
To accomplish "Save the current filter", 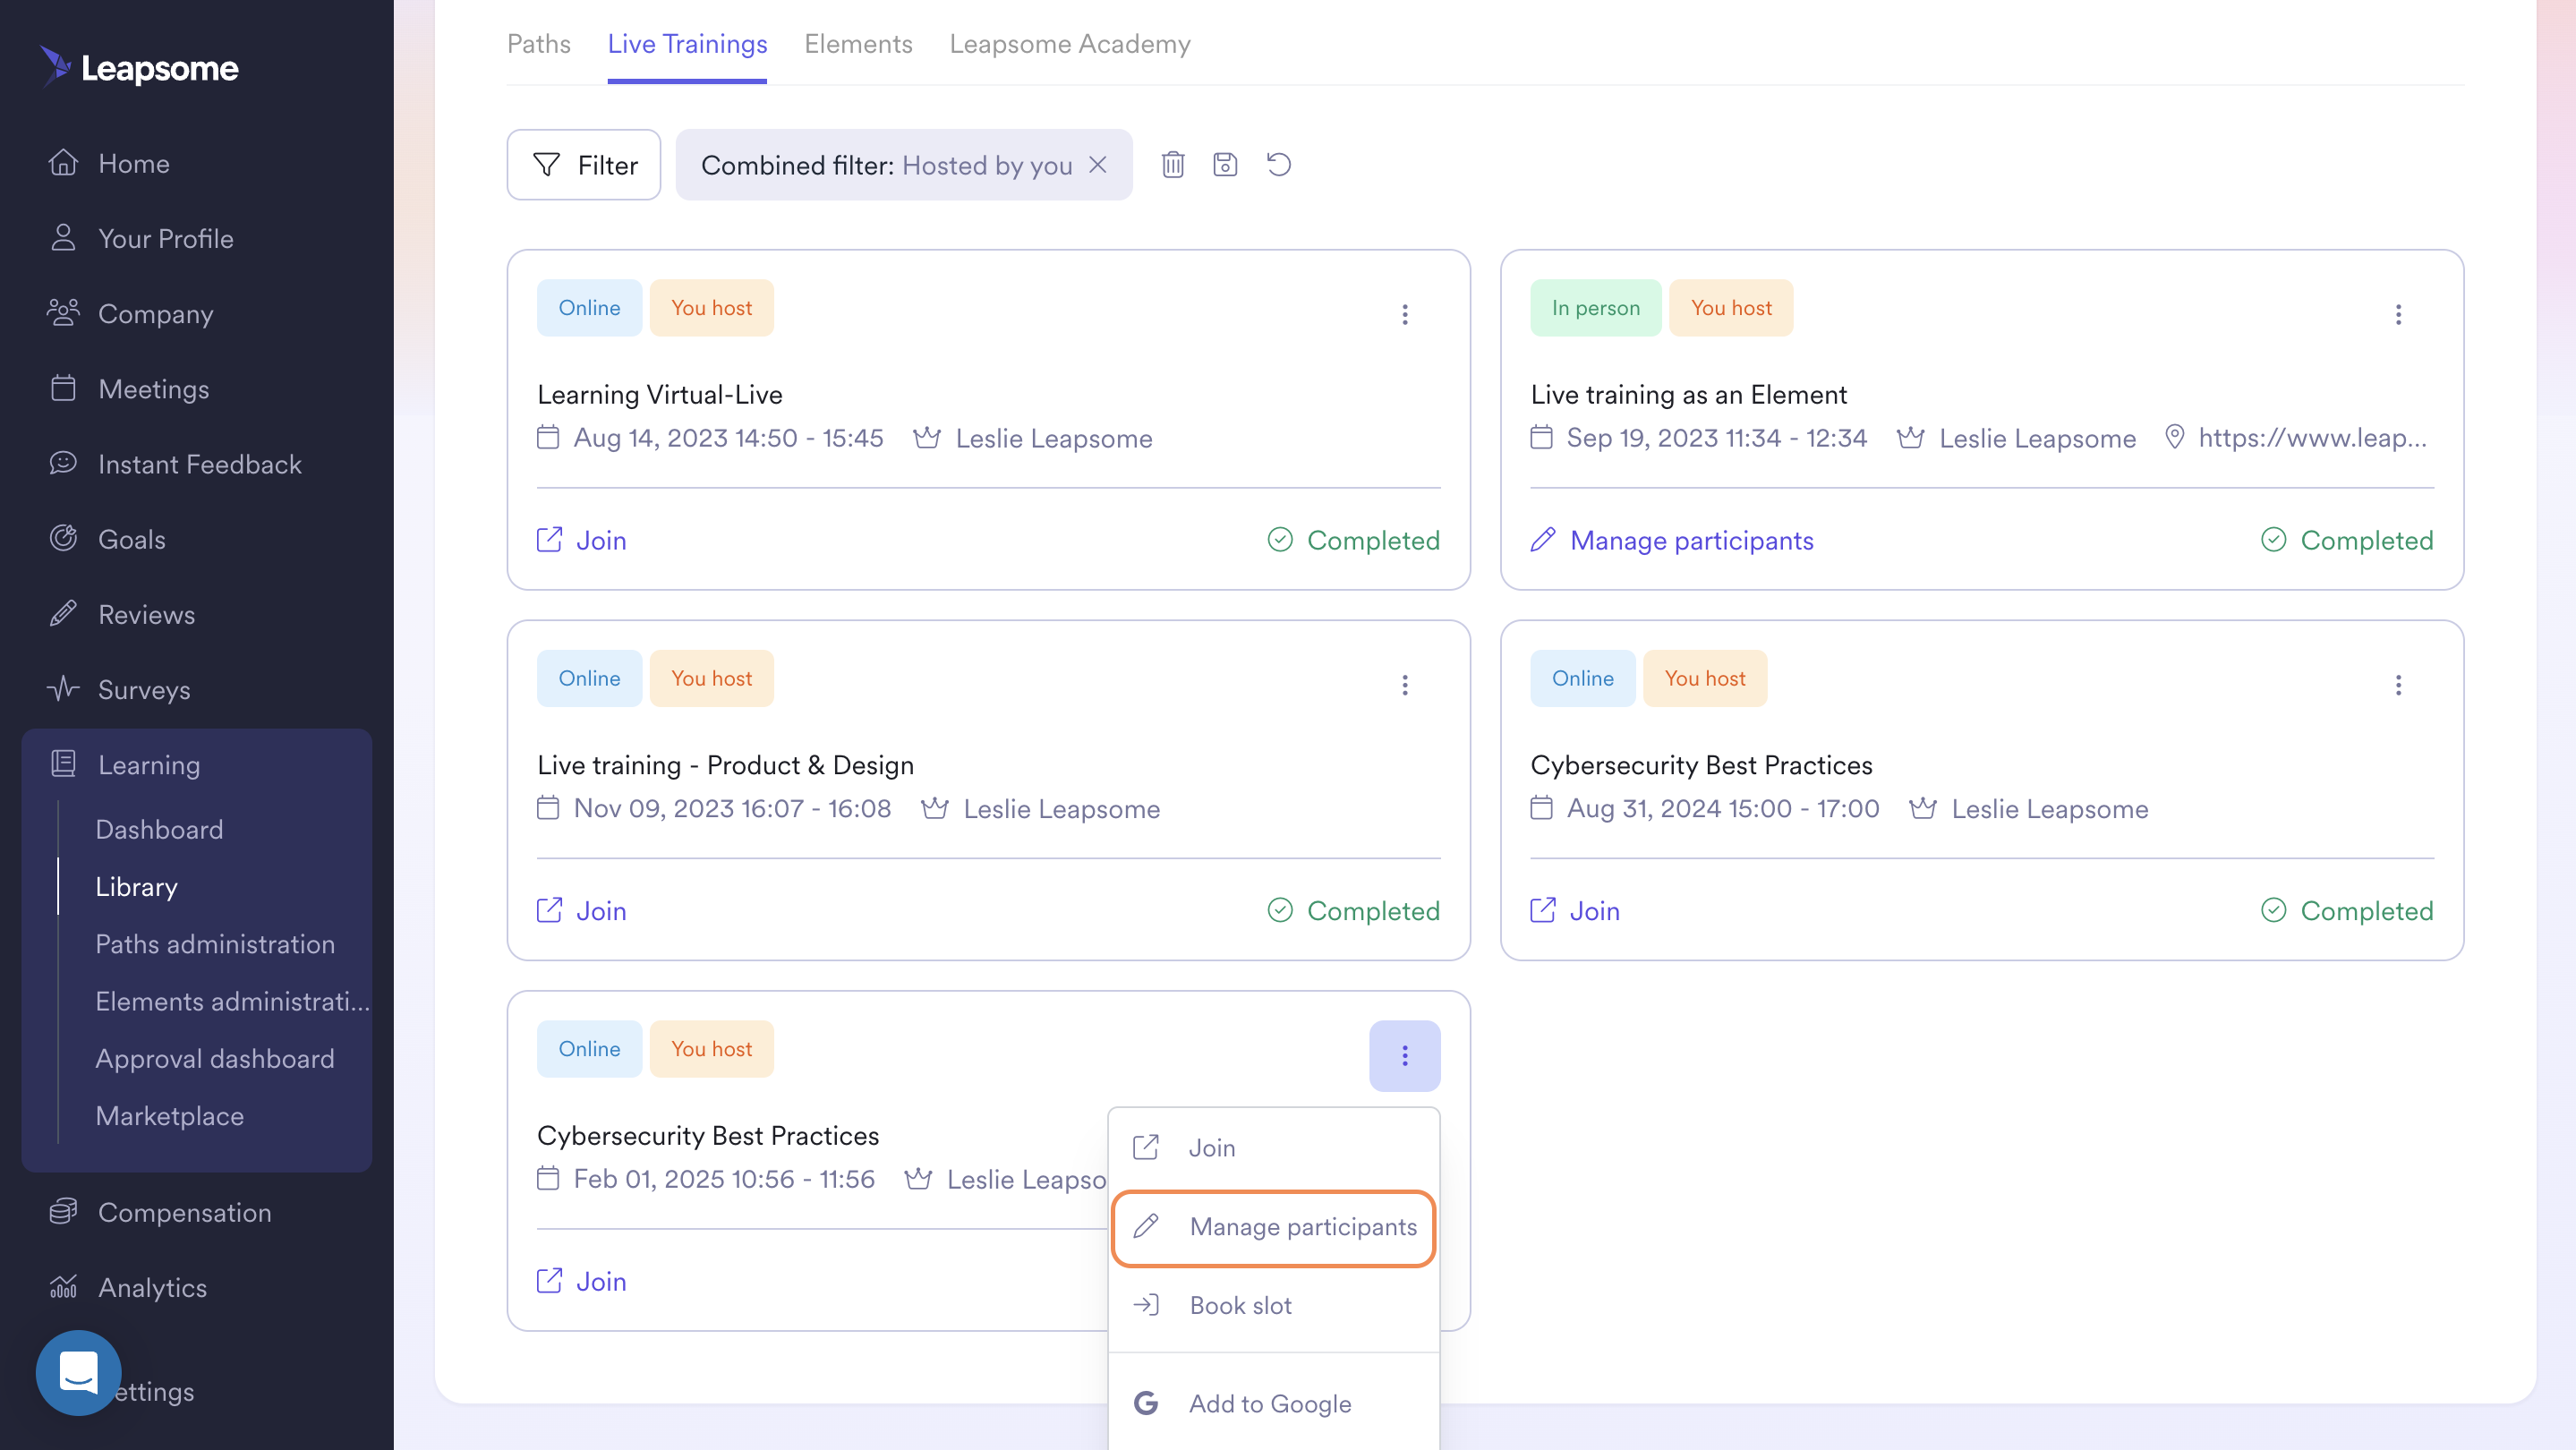I will pos(1225,164).
